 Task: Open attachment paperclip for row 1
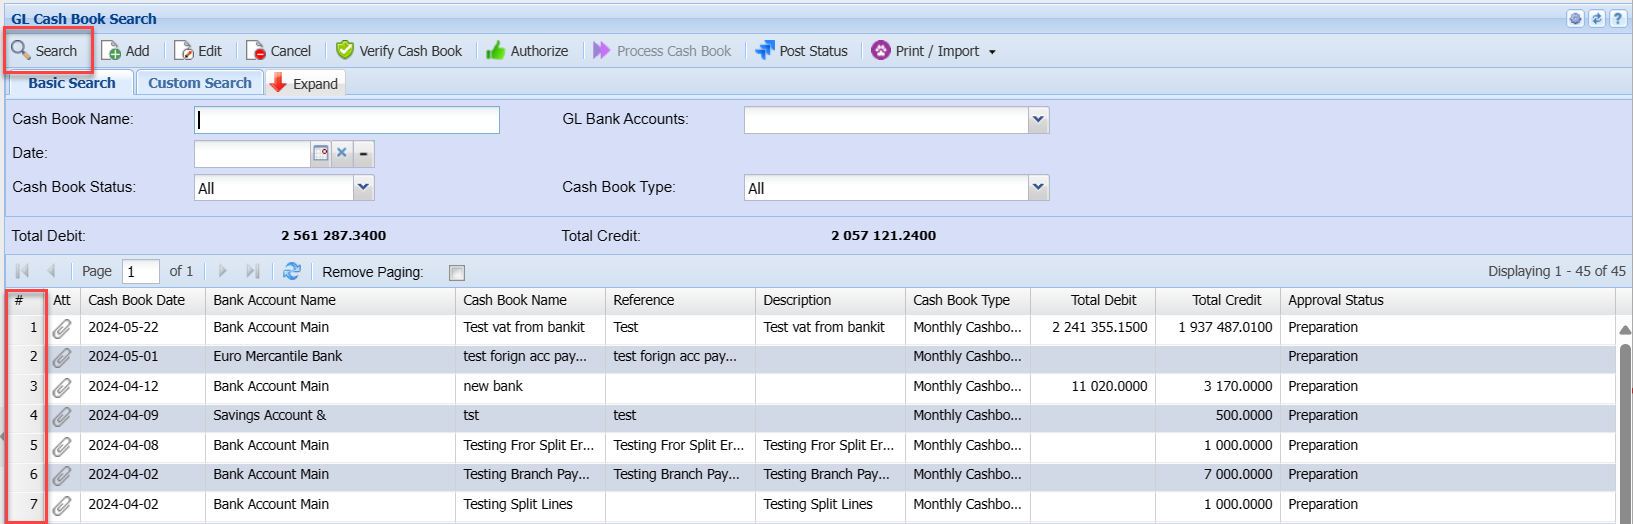click(62, 328)
